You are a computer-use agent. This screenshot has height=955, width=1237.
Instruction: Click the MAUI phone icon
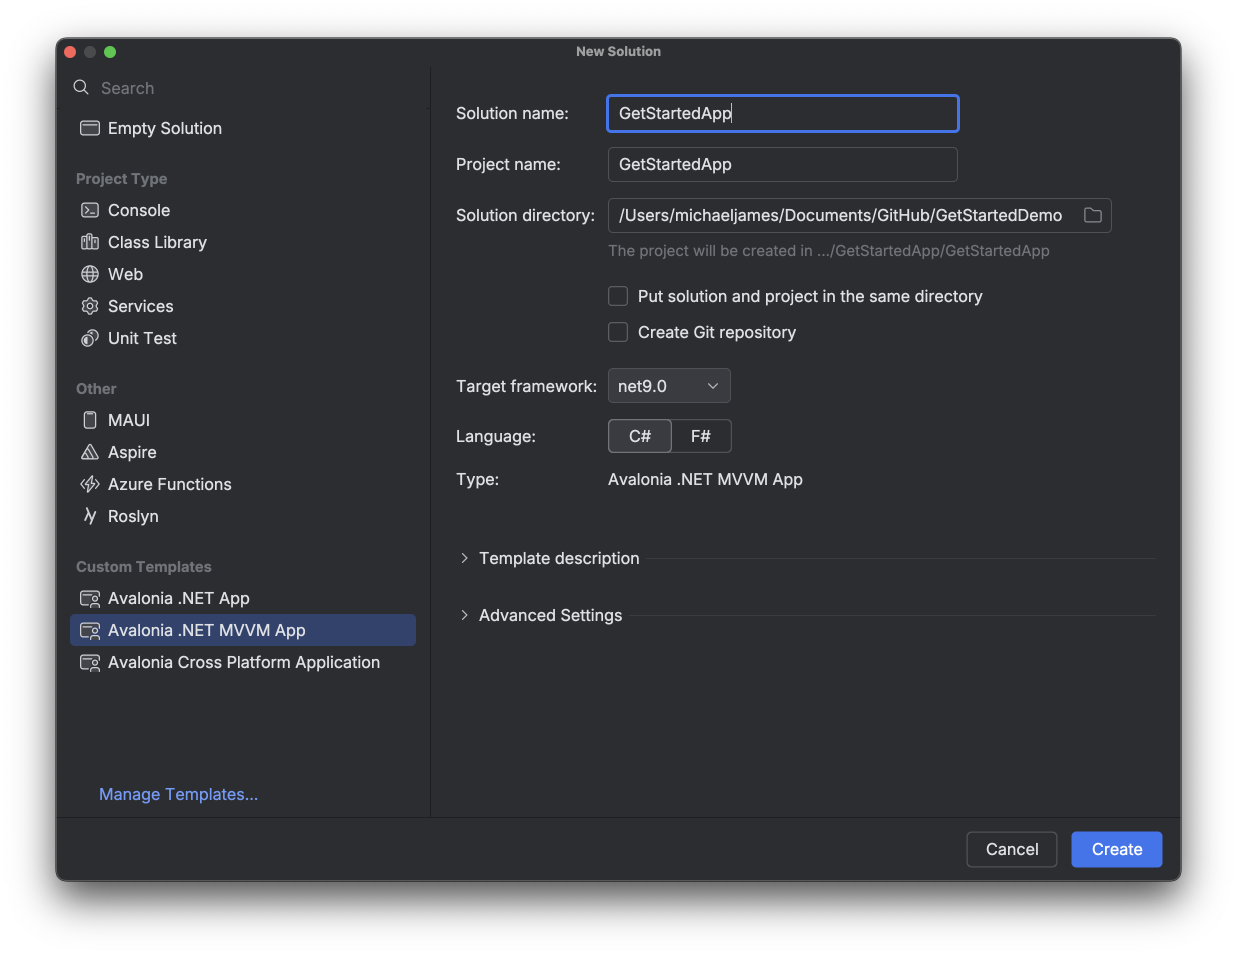coord(90,420)
